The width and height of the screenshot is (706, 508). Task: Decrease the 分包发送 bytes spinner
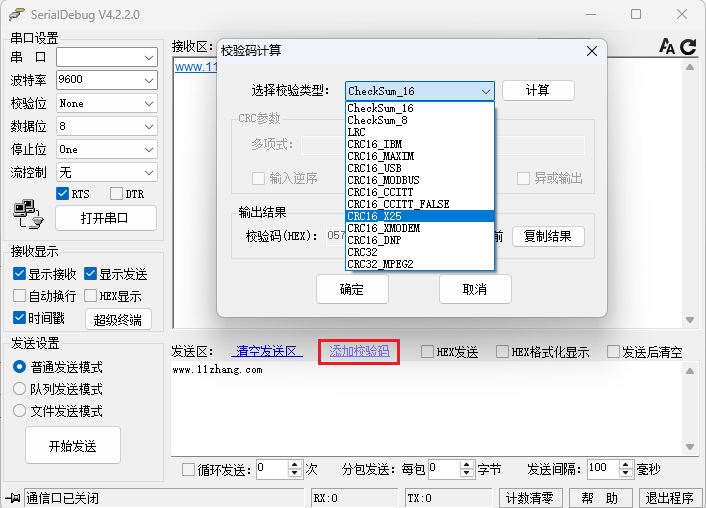pos(466,474)
